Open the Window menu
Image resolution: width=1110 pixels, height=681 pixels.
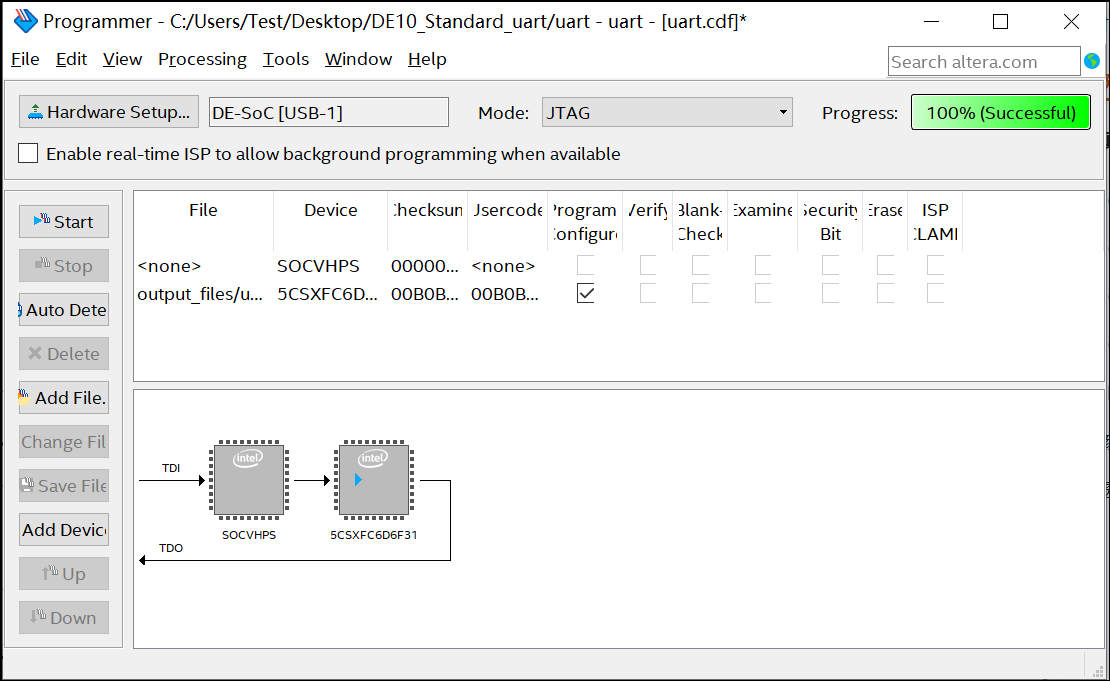(358, 59)
